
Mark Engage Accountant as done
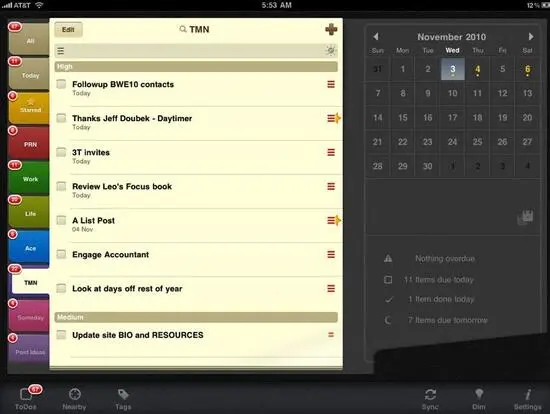tap(61, 254)
